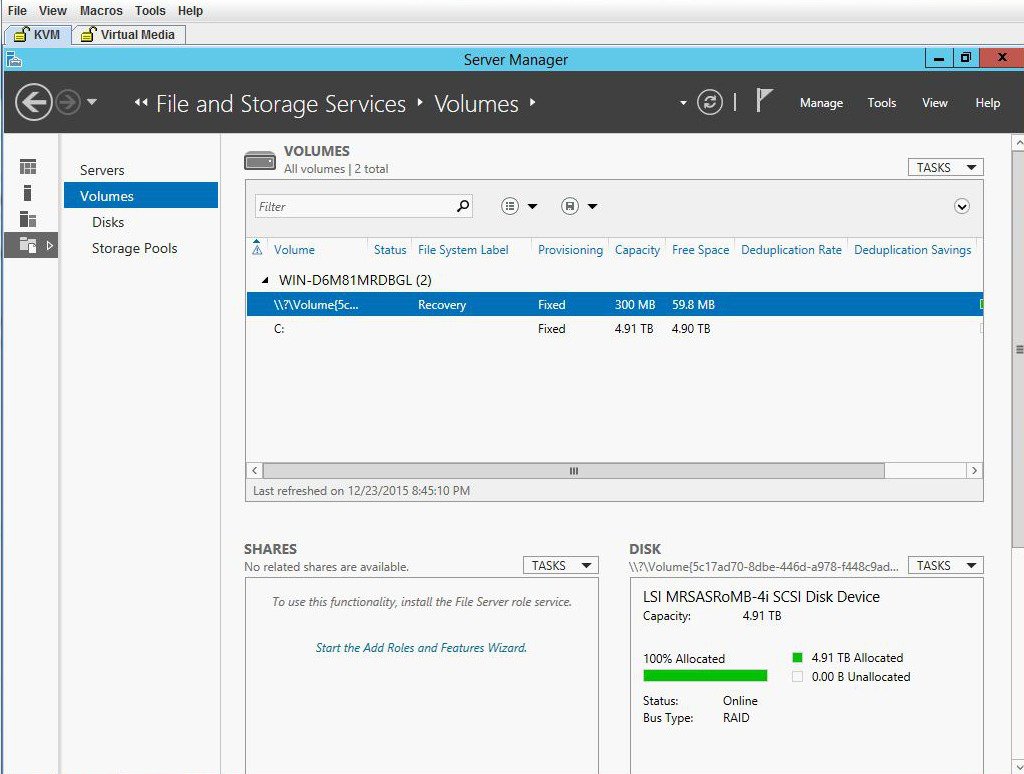
Task: Open the Manage menu
Action: (x=821, y=103)
